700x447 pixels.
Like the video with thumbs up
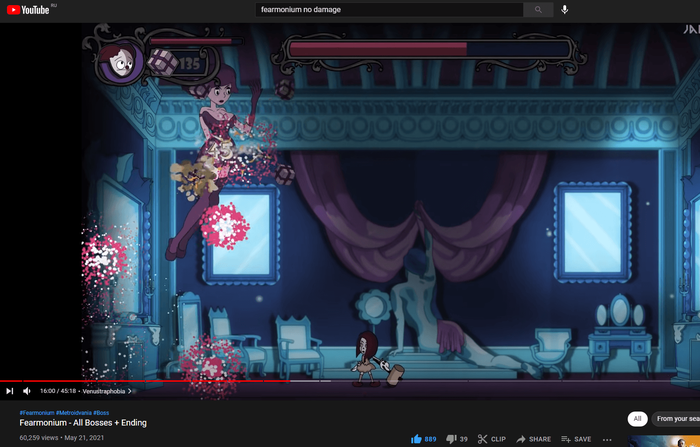click(x=417, y=439)
